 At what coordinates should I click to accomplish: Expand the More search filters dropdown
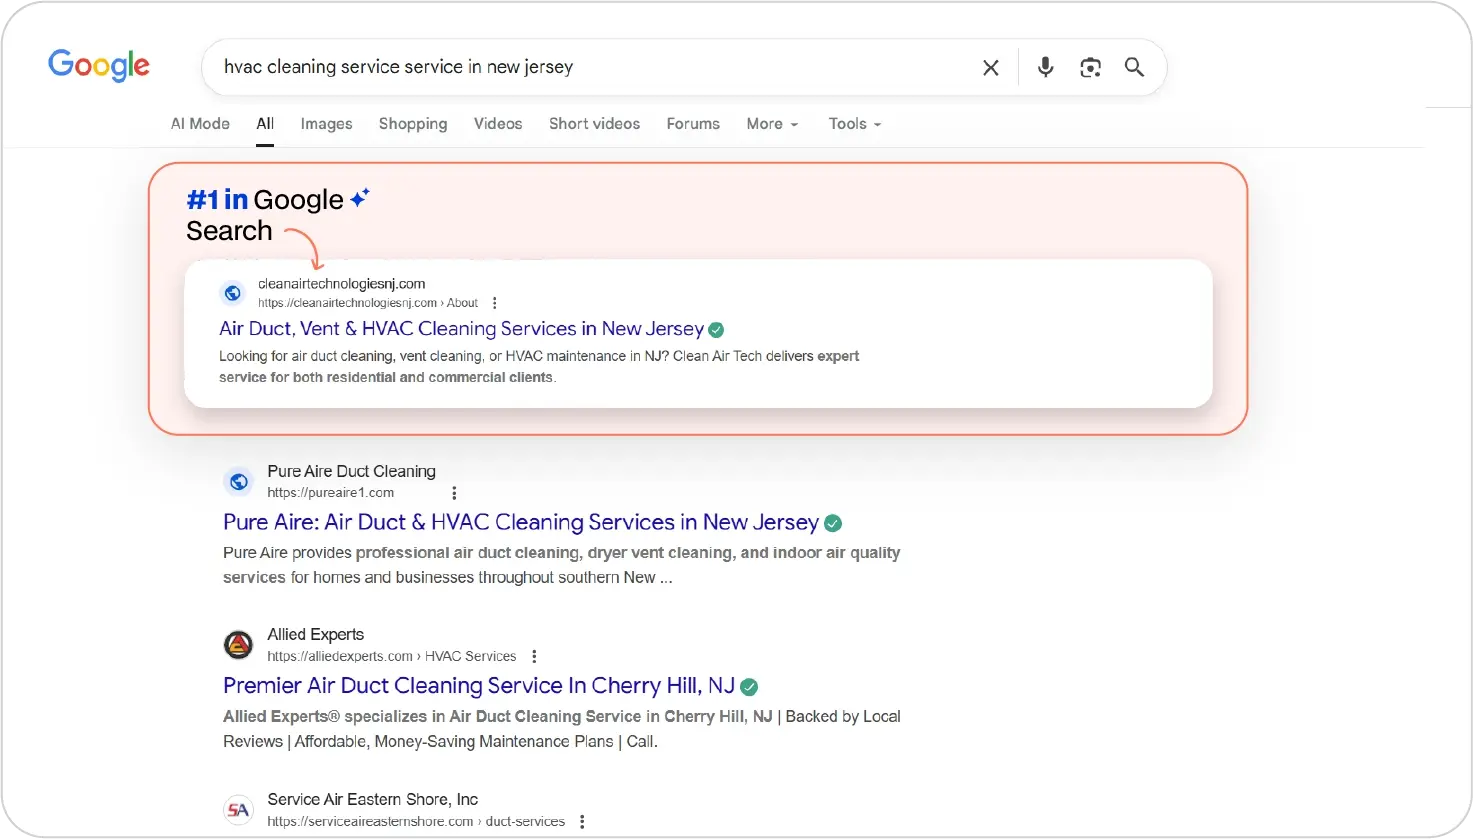click(x=772, y=124)
